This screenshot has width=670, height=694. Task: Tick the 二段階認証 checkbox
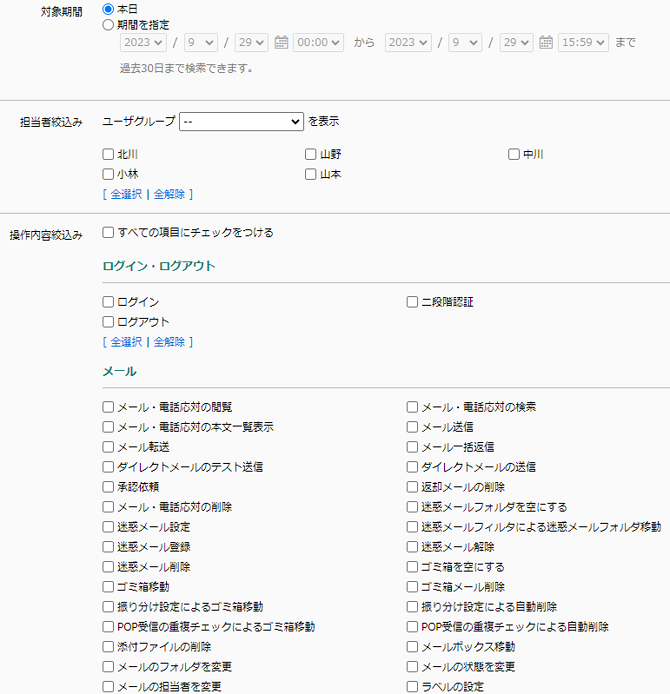pyautogui.click(x=412, y=302)
